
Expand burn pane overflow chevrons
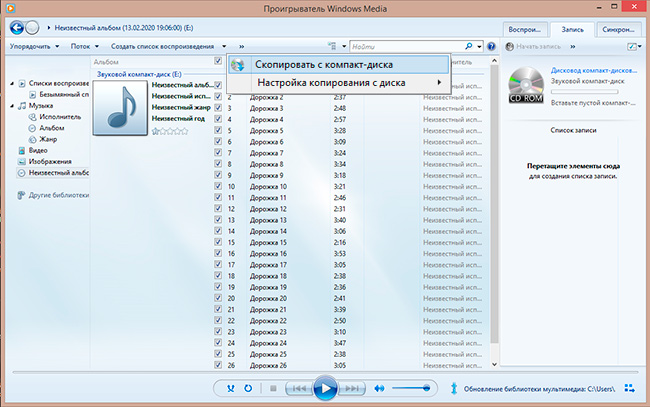[x=572, y=46]
